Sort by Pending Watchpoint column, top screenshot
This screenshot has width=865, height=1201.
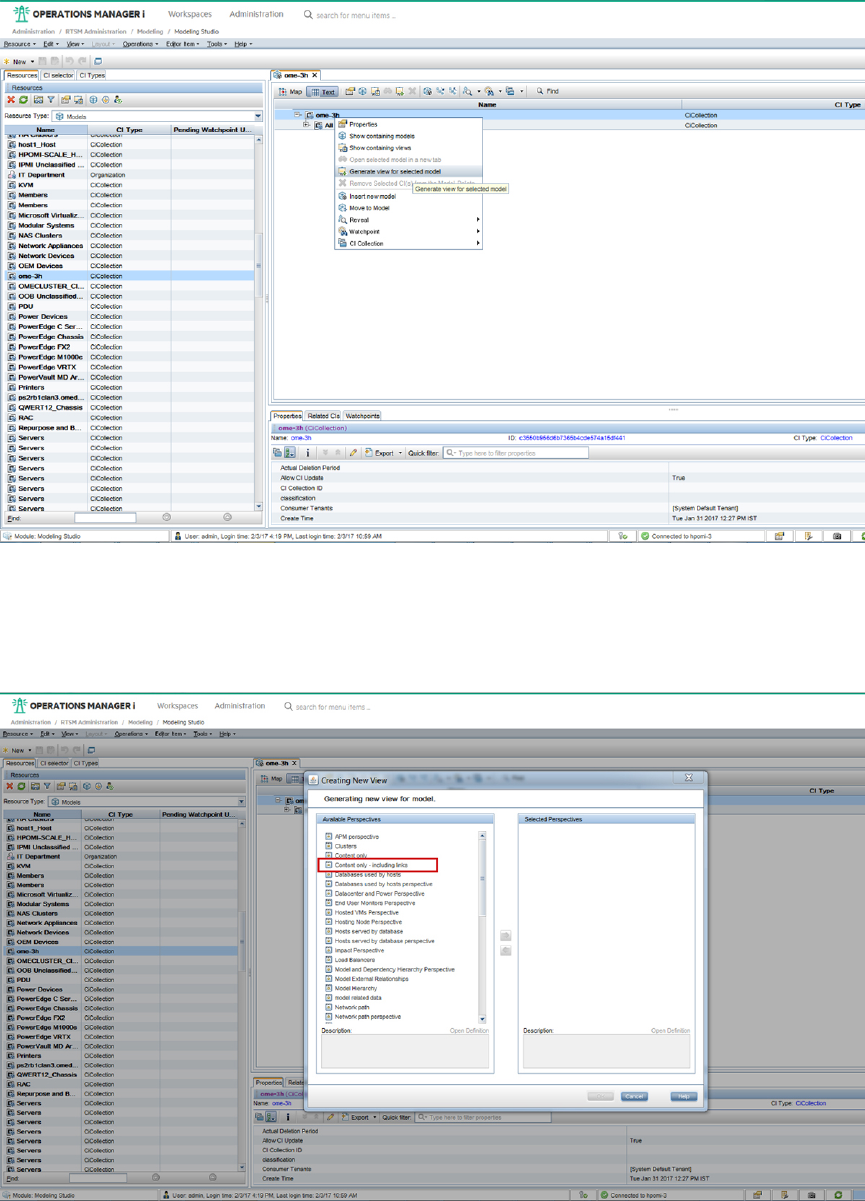pyautogui.click(x=214, y=130)
